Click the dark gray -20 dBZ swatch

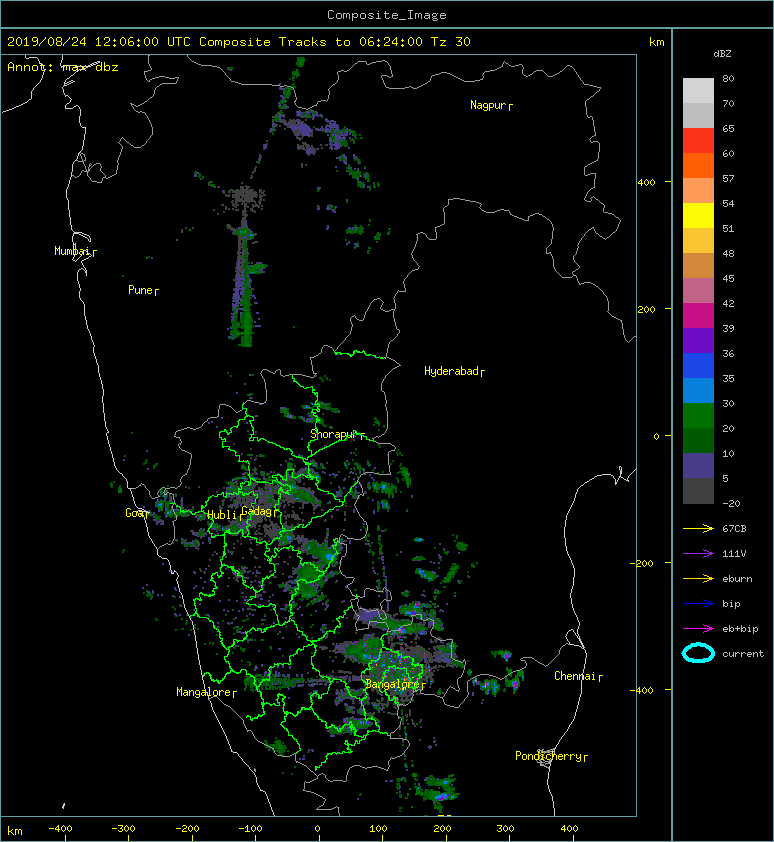[x=698, y=490]
